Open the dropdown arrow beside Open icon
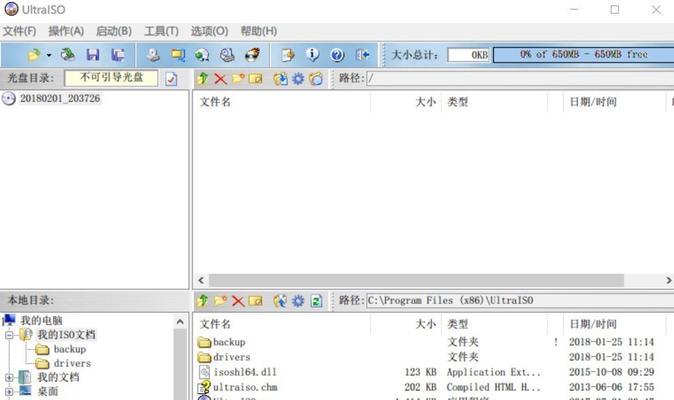 pos(49,55)
